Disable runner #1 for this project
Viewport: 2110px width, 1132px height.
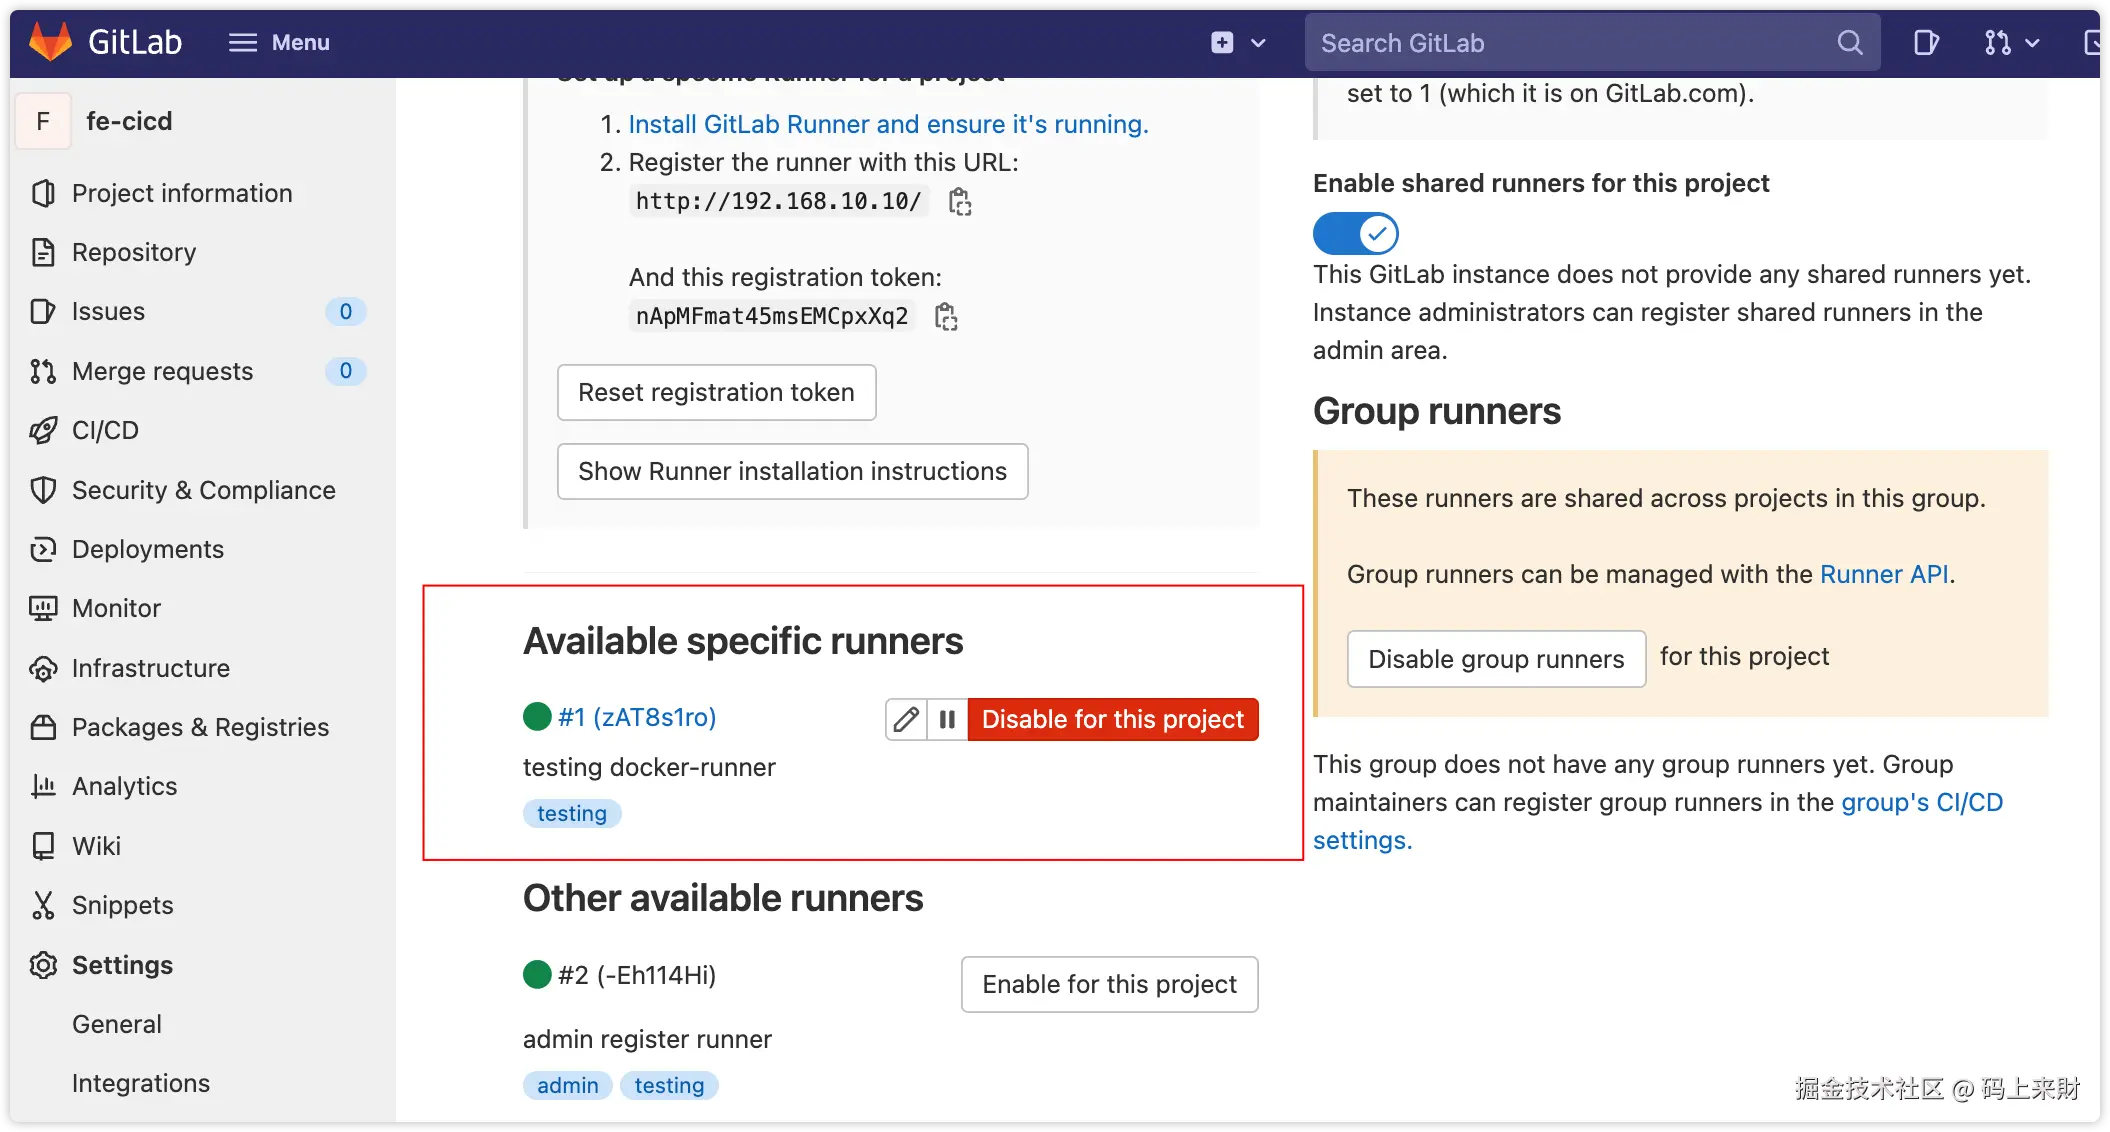1112,719
